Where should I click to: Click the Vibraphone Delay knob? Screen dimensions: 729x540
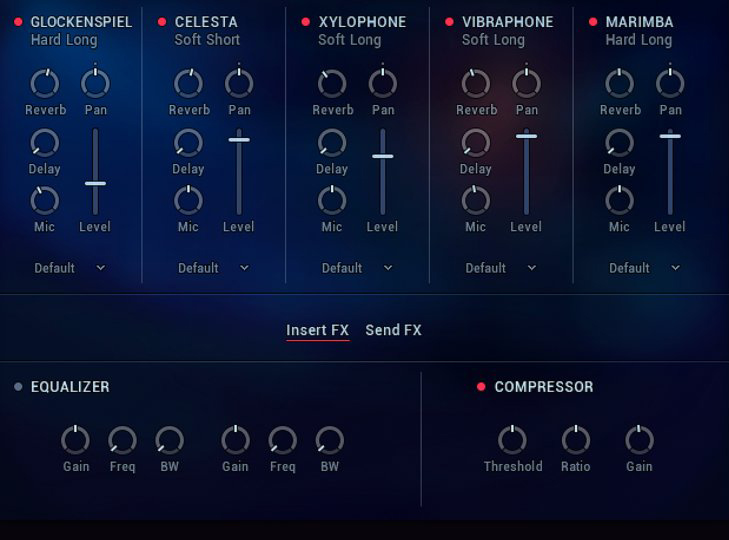tap(476, 143)
